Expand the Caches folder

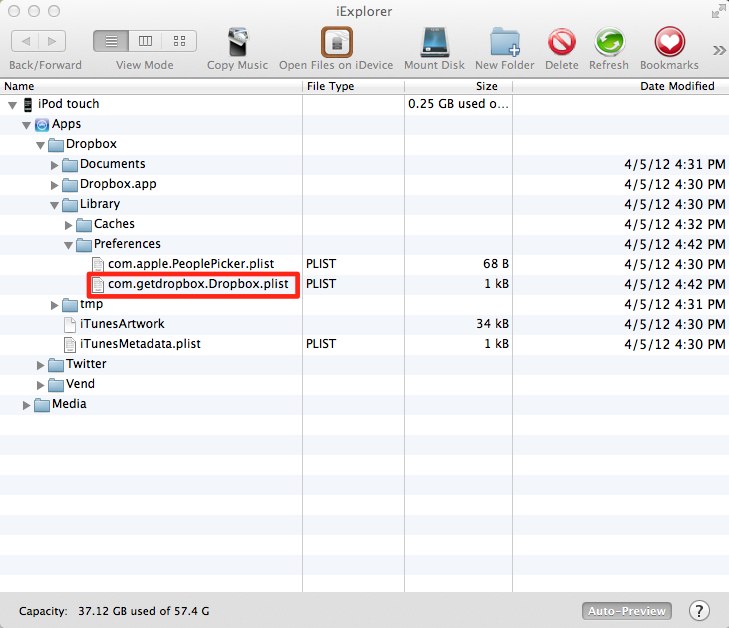[68, 225]
